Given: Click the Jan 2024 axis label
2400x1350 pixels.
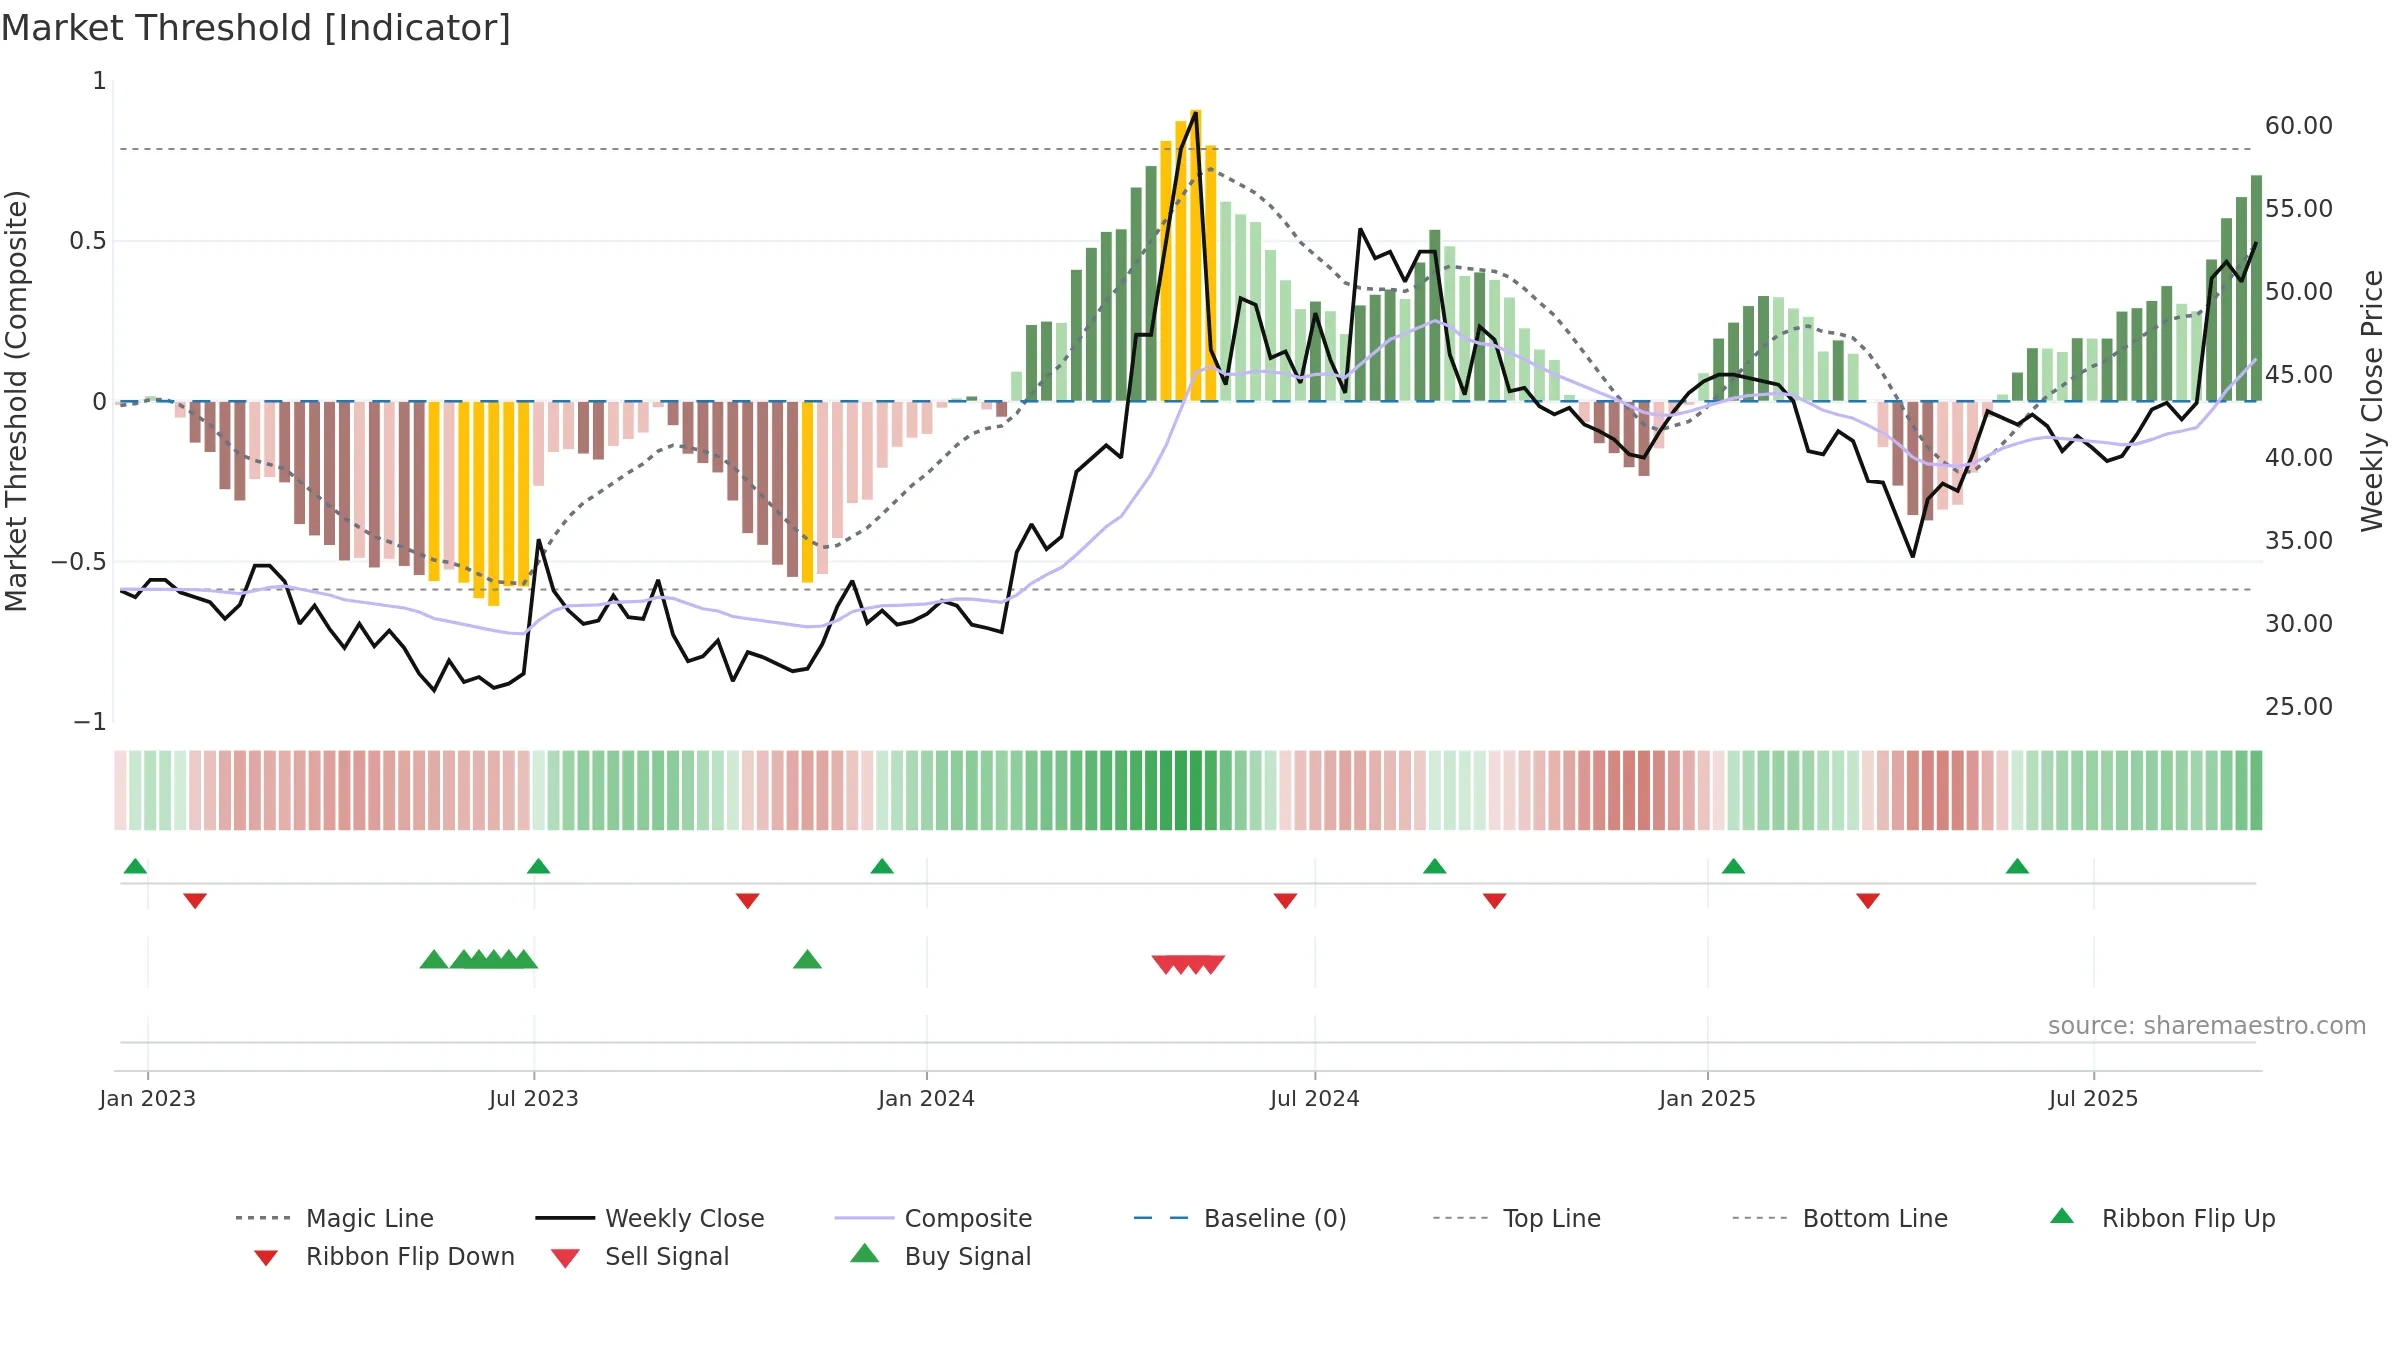Looking at the screenshot, I should tap(926, 1099).
